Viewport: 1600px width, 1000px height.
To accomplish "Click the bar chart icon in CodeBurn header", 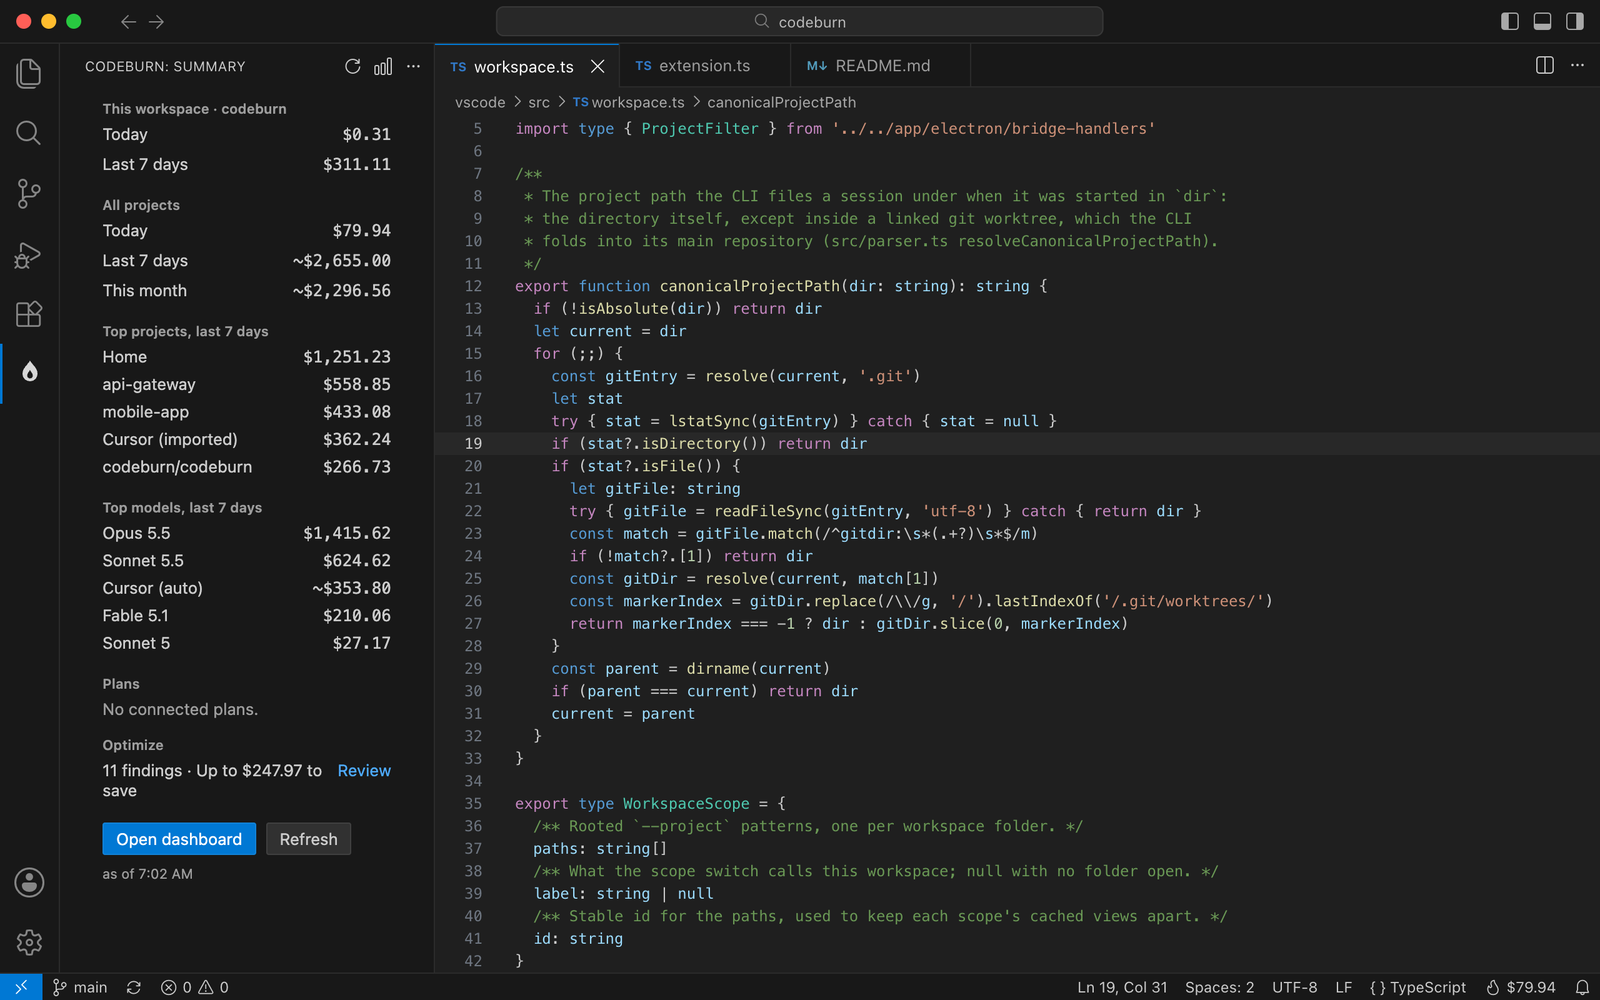I will 383,66.
